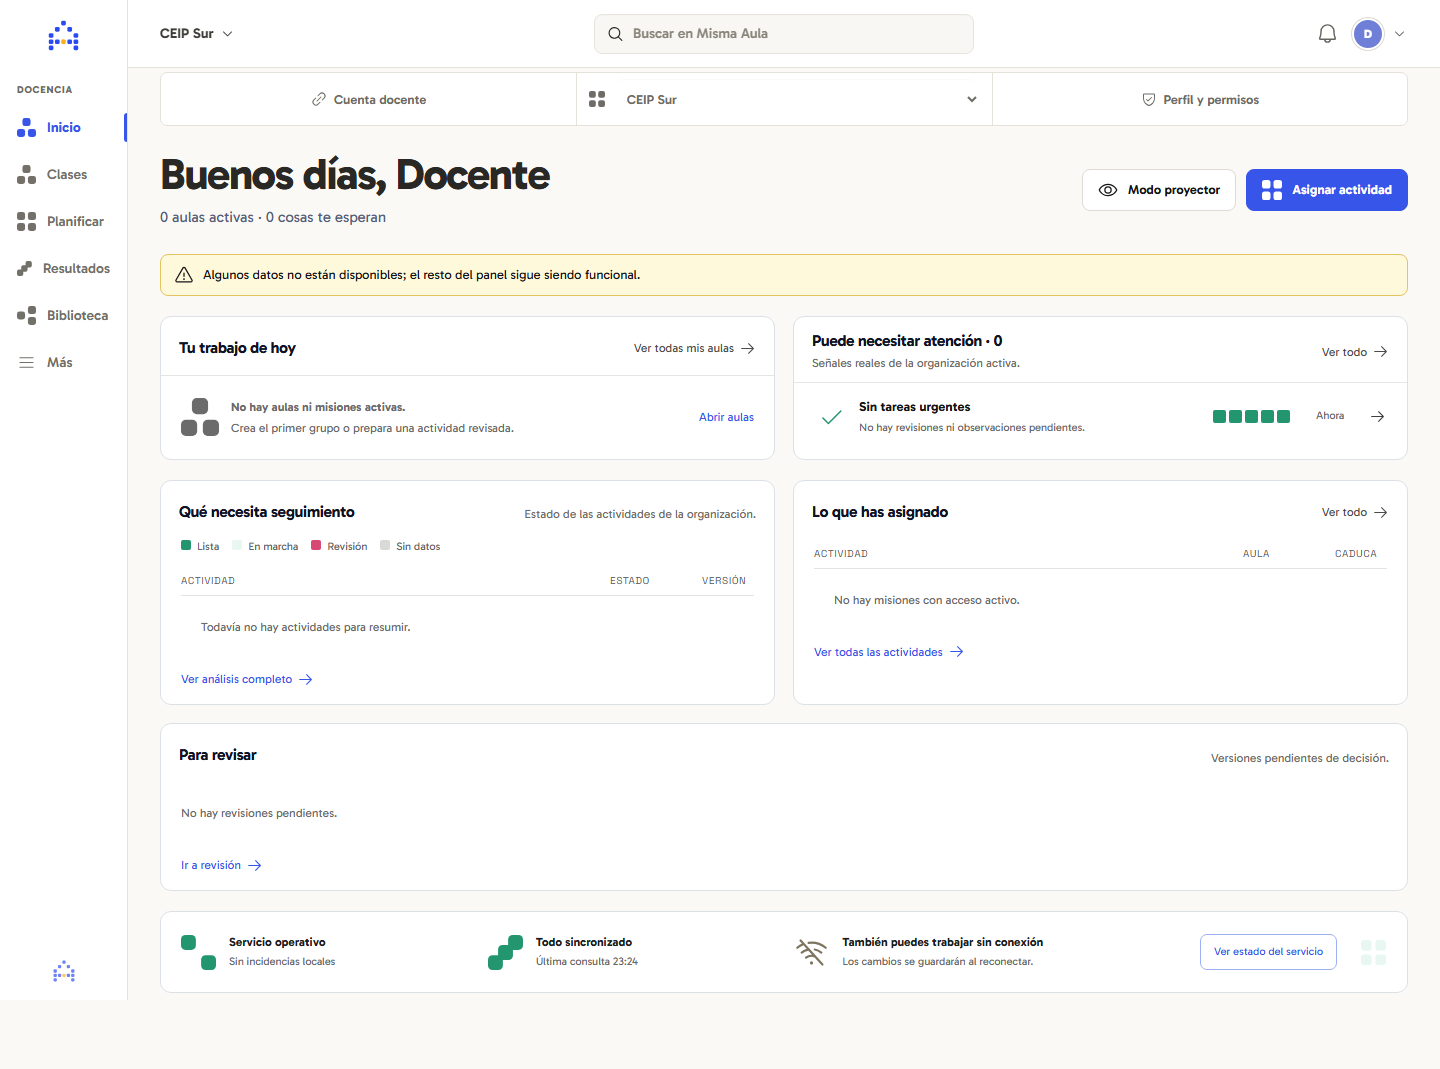Click faded grid icon right of service button
This screenshot has width=1440, height=1069.
pyautogui.click(x=1373, y=952)
